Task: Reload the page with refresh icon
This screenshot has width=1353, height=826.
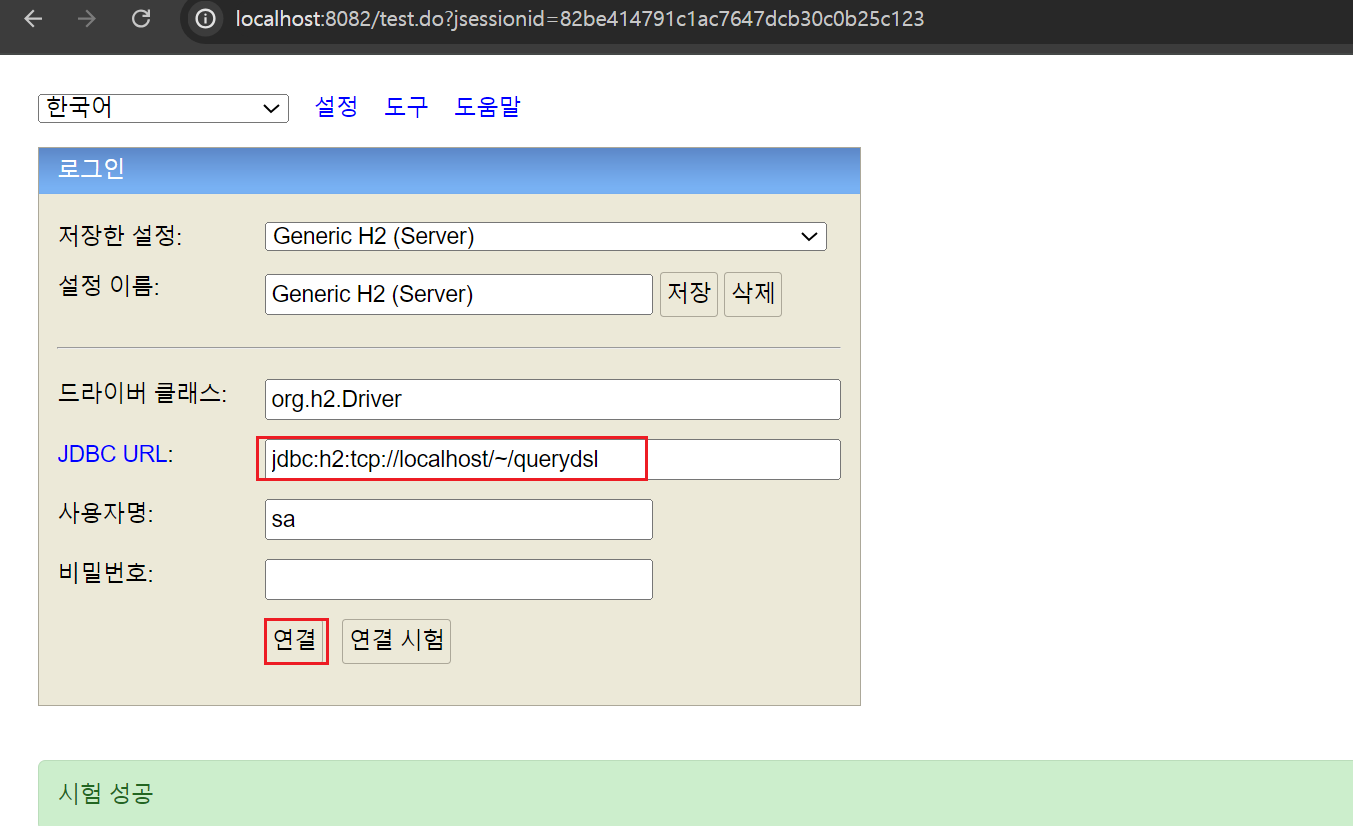Action: [141, 19]
